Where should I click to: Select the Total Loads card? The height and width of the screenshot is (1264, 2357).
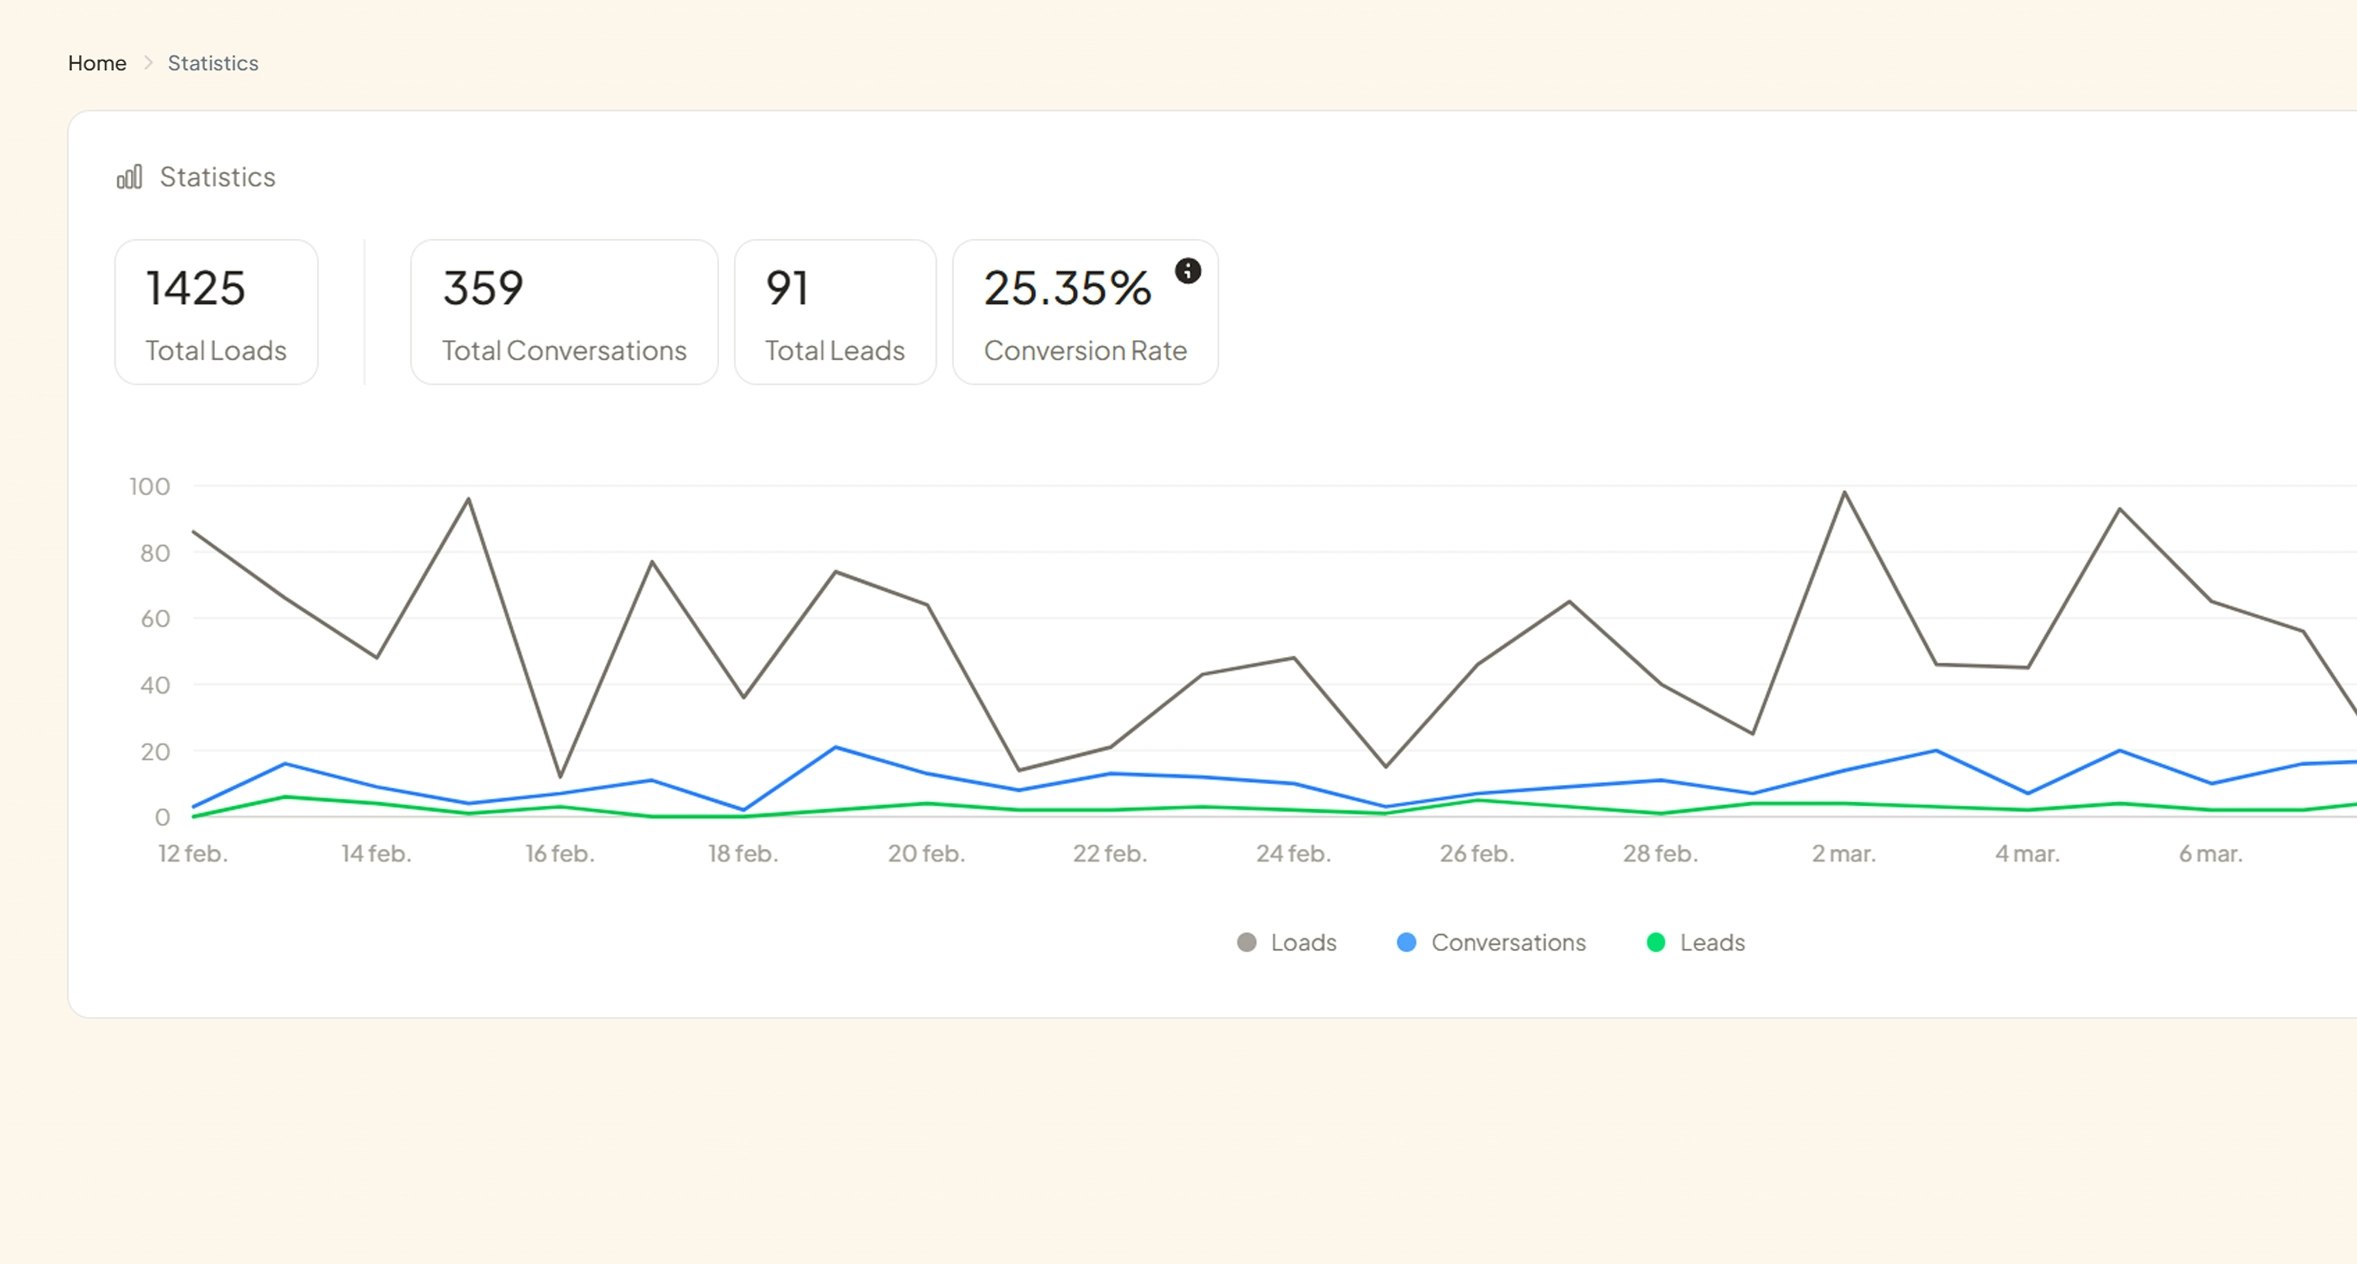[x=216, y=312]
